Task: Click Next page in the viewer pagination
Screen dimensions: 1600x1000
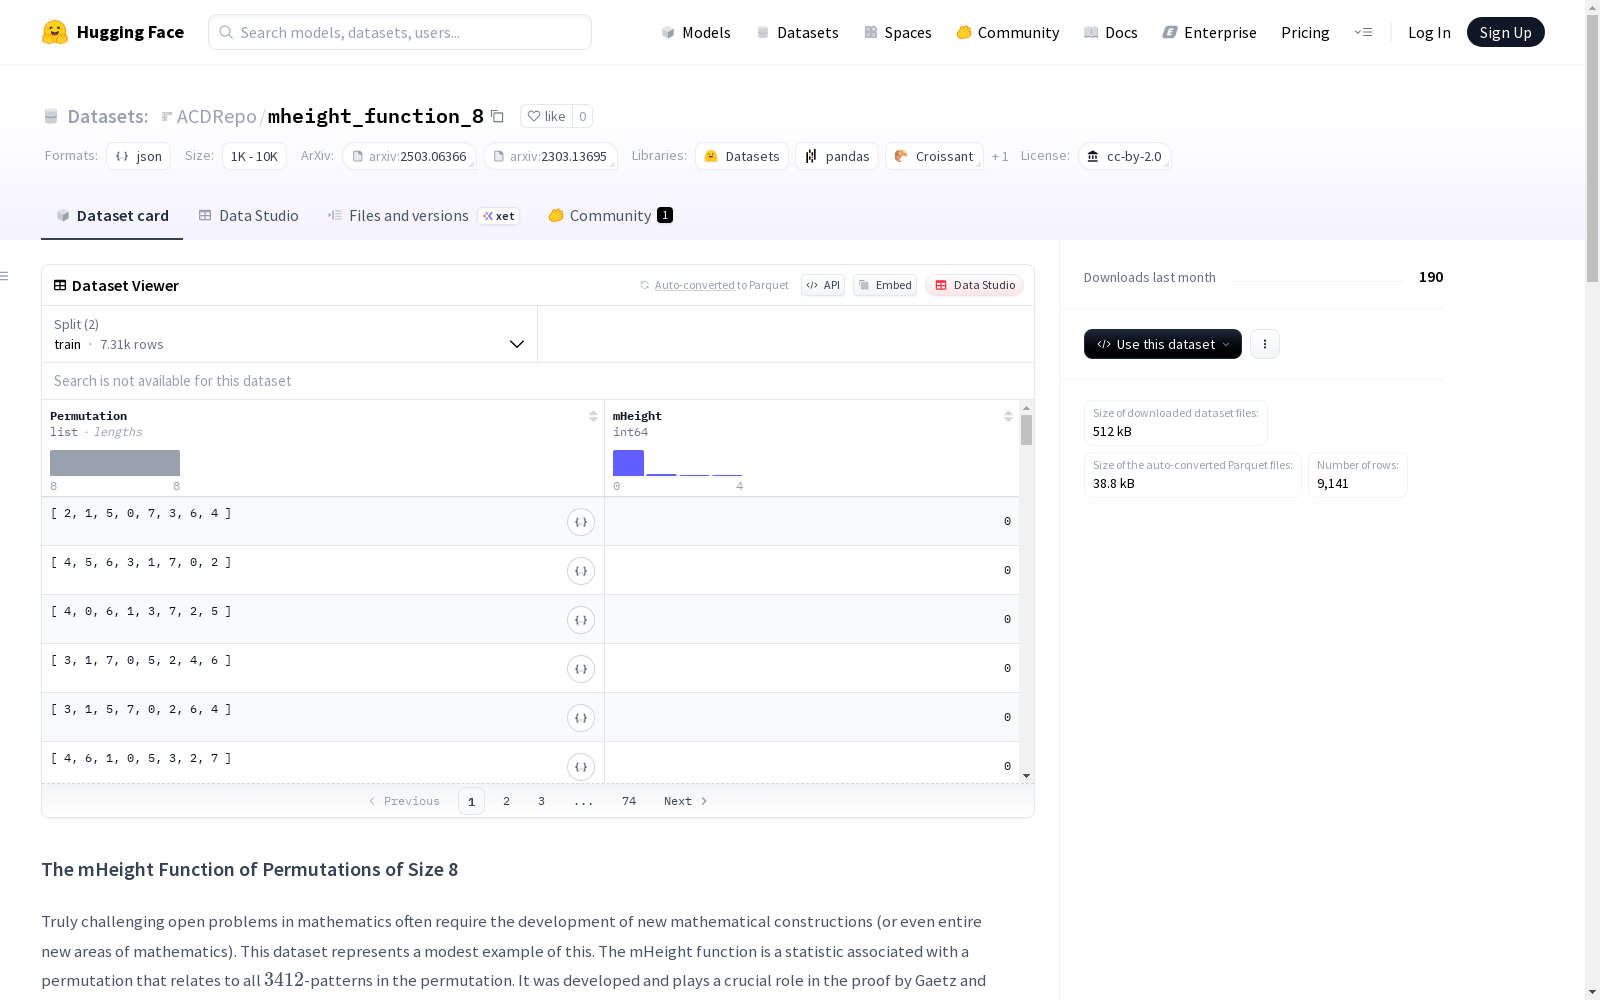Action: (686, 801)
